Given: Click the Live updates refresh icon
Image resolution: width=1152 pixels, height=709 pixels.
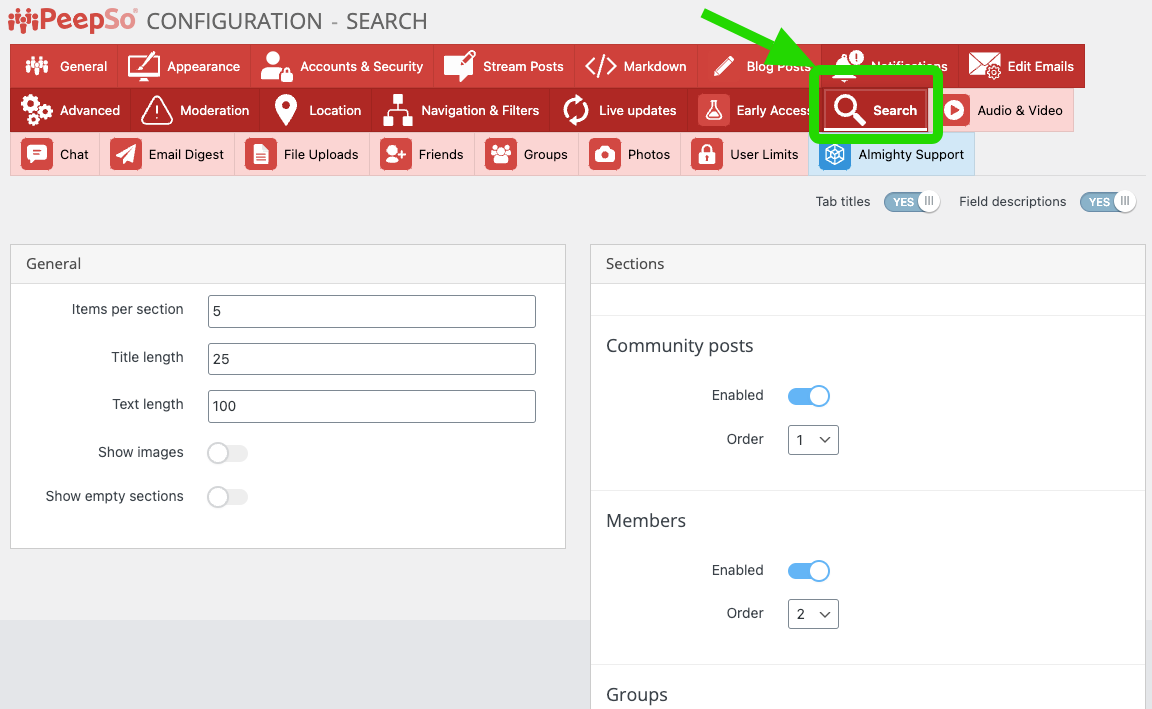Looking at the screenshot, I should coord(576,110).
